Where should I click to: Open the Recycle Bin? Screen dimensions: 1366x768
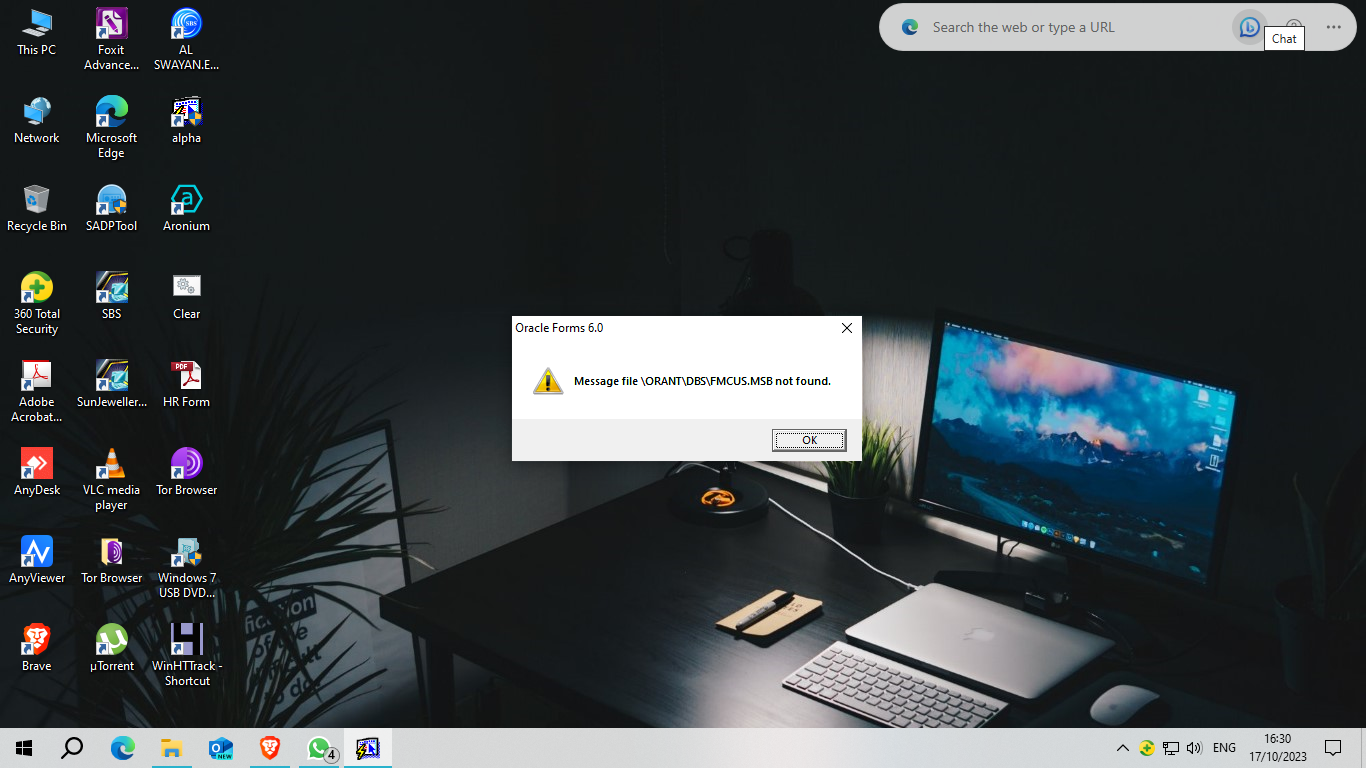(x=37, y=200)
